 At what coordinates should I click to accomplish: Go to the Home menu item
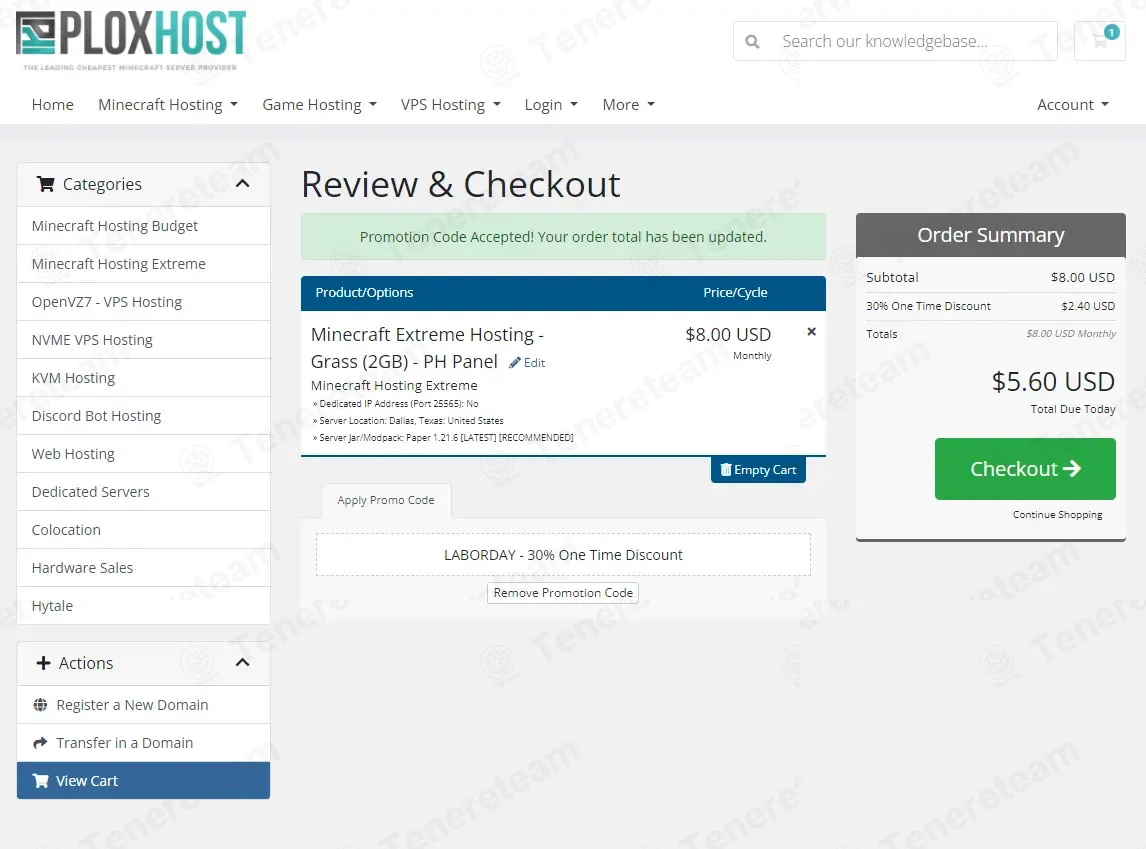pyautogui.click(x=53, y=105)
